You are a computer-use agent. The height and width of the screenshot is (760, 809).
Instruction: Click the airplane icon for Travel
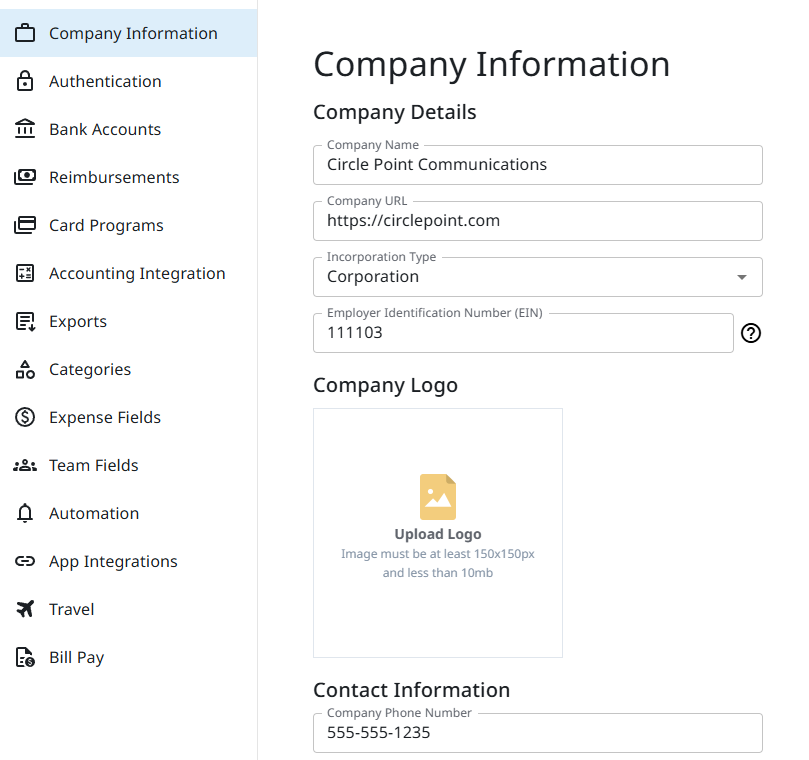coord(25,609)
